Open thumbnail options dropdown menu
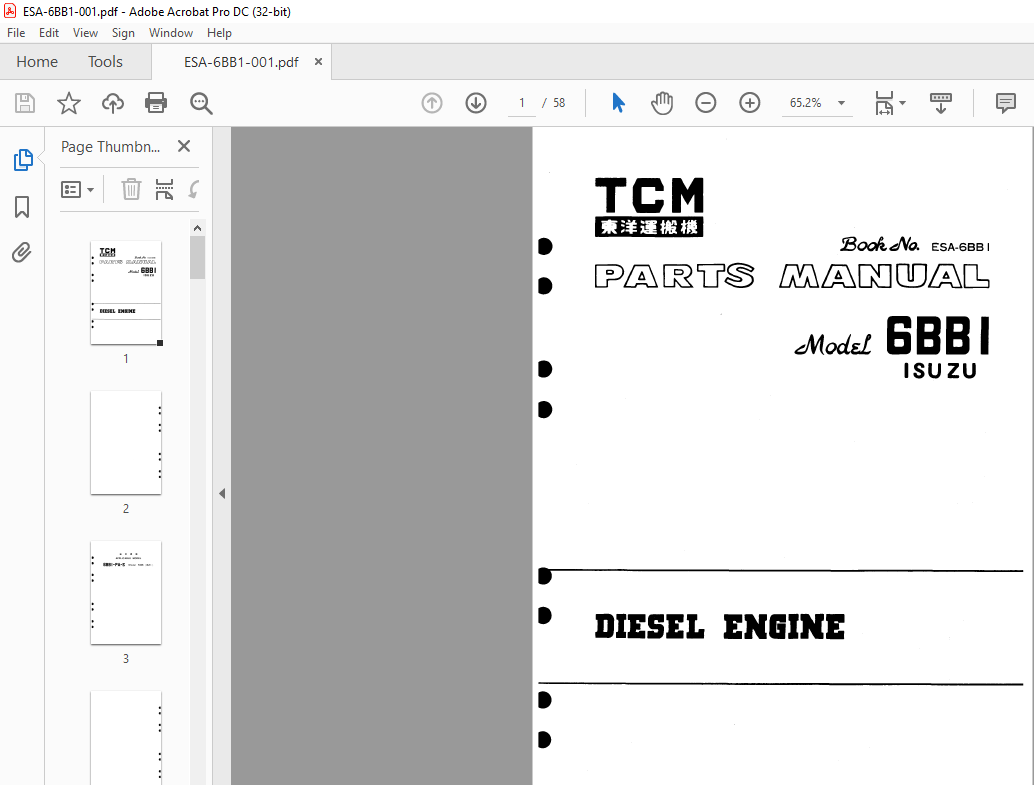 (77, 190)
